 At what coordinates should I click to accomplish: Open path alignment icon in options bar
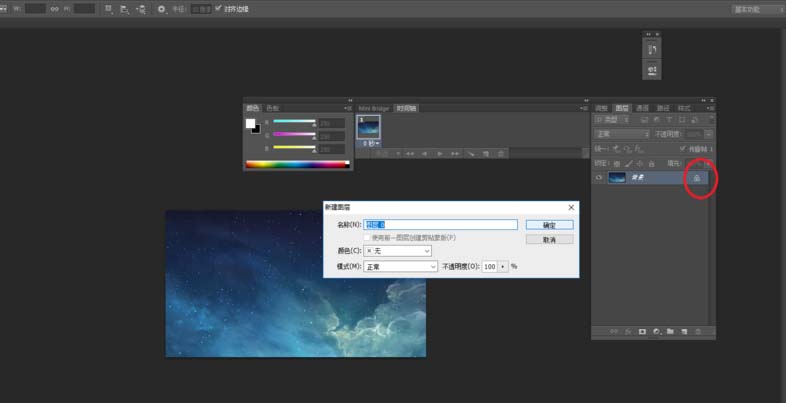tap(124, 9)
